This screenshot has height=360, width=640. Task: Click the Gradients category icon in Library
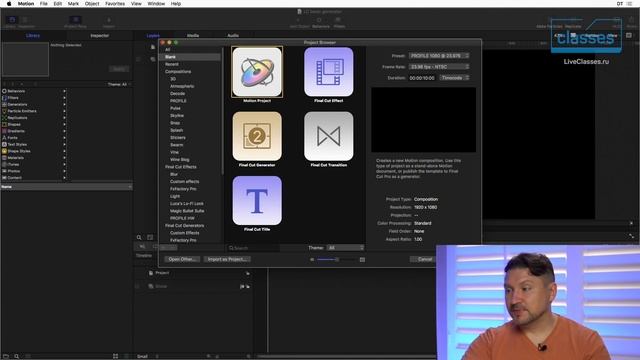point(4,131)
